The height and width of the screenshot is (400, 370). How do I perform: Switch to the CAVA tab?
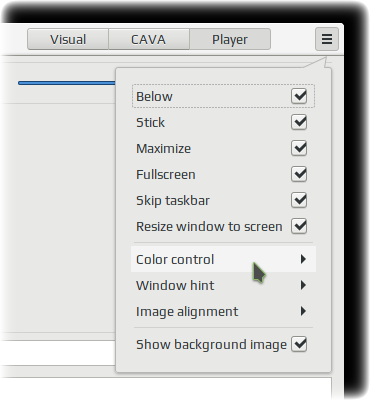[x=149, y=39]
